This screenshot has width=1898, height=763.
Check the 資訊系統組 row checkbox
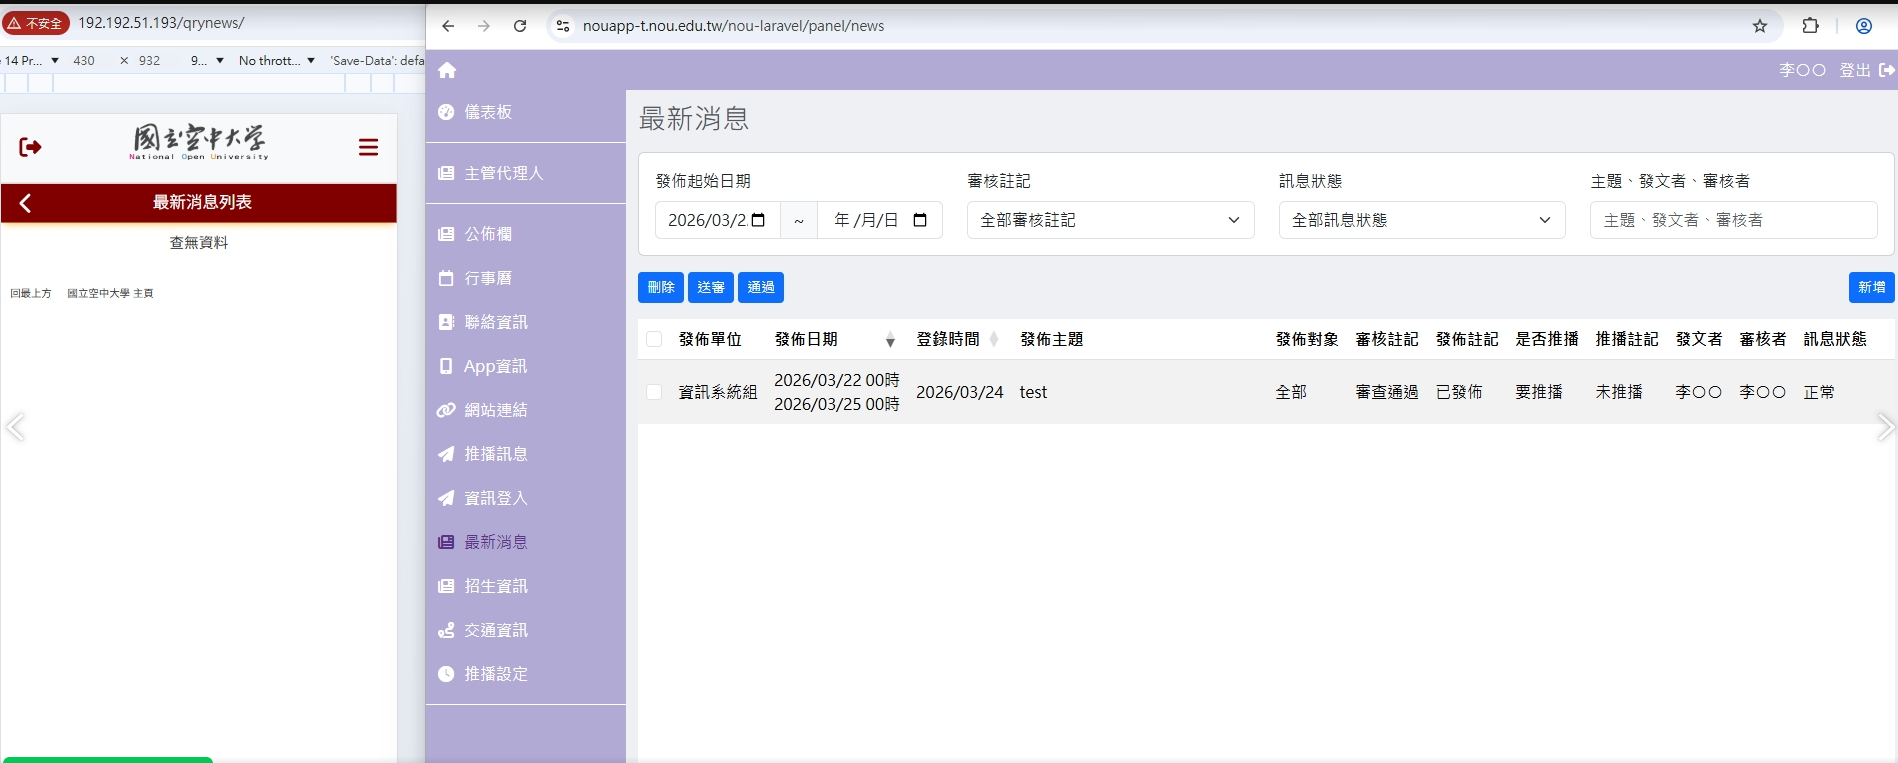[x=654, y=392]
